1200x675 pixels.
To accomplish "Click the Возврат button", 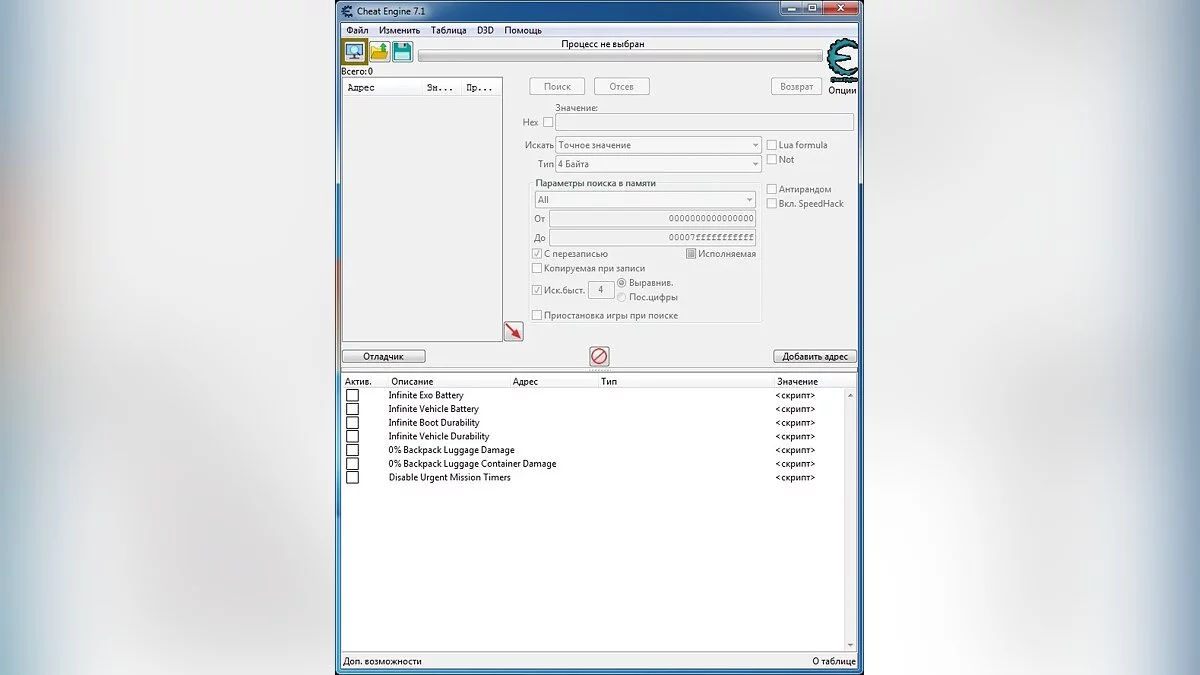I will tap(796, 87).
